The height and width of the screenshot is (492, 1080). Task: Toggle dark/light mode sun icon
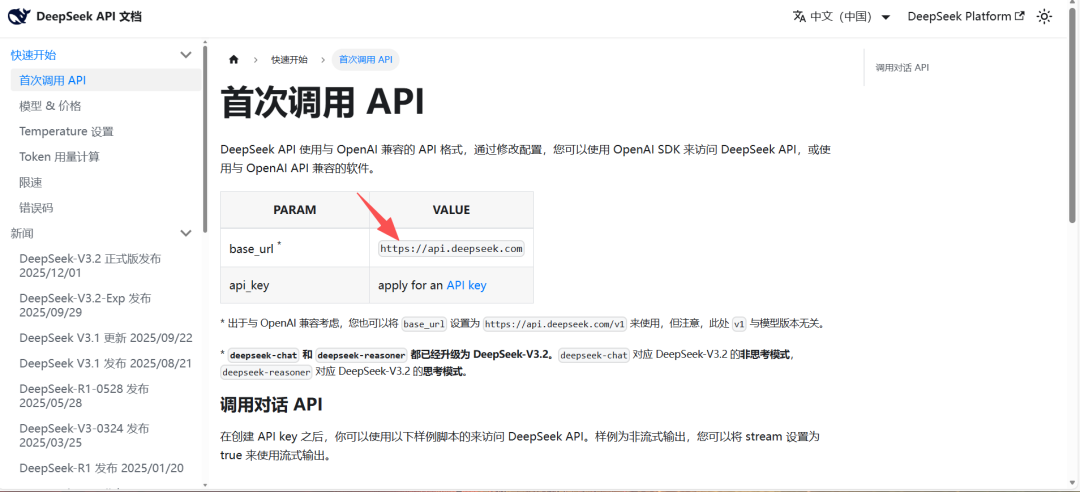tap(1045, 17)
